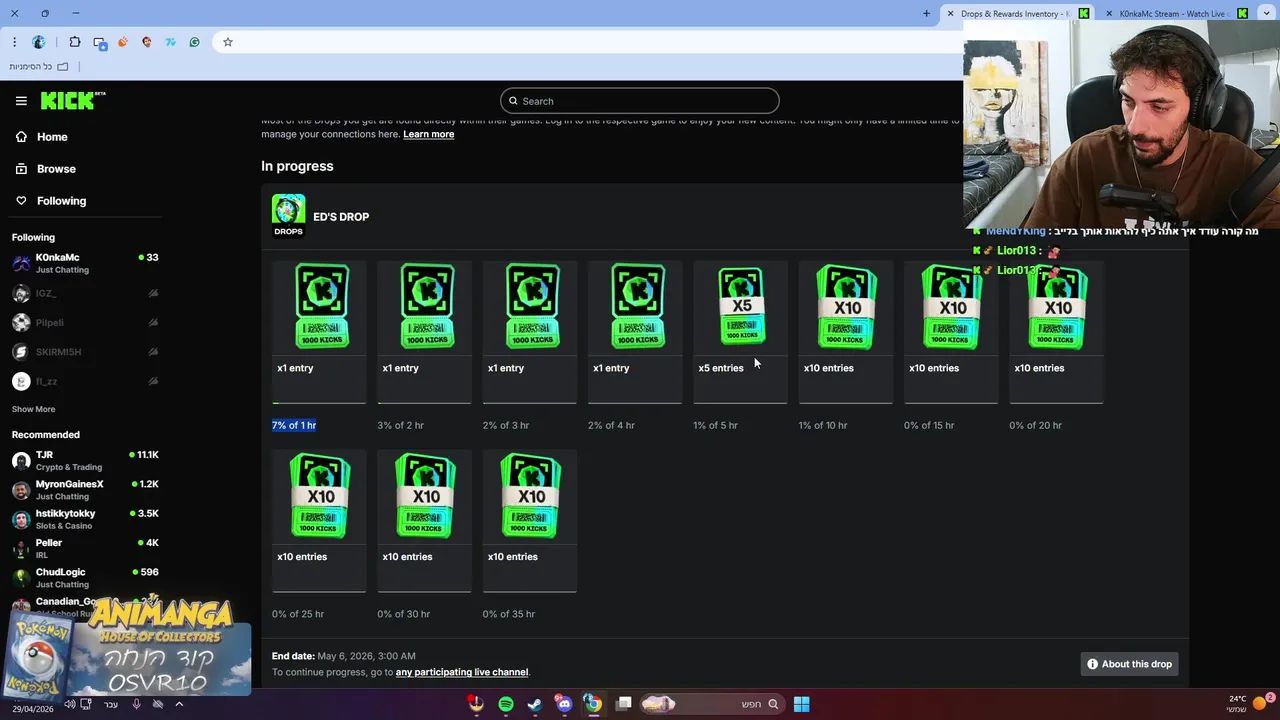Open the Chrome profile avatar
The height and width of the screenshot is (720, 1280).
[39, 42]
